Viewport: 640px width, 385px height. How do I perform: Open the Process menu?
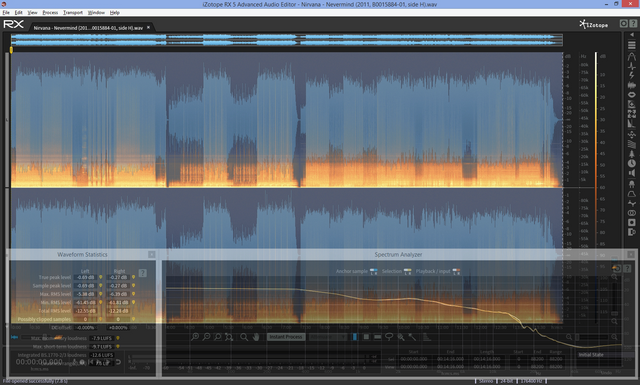pos(50,13)
